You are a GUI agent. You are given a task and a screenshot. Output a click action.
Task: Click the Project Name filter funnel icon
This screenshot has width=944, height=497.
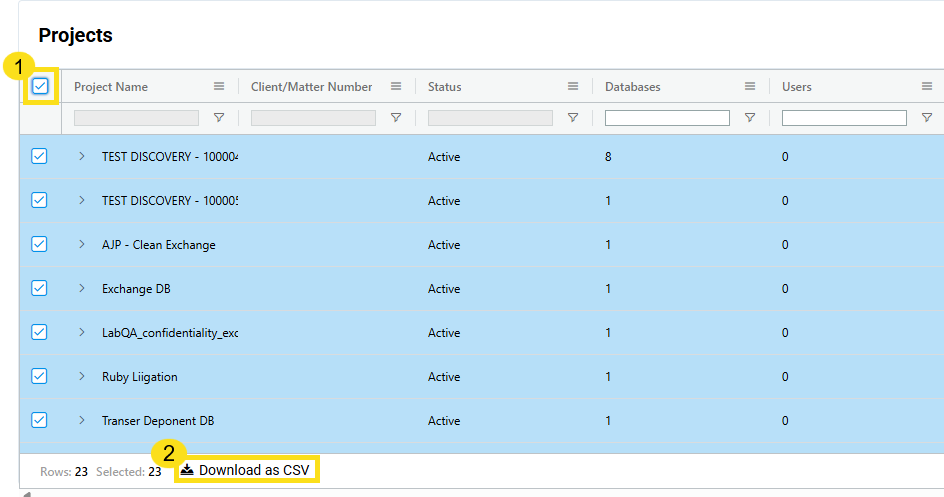coord(219,118)
